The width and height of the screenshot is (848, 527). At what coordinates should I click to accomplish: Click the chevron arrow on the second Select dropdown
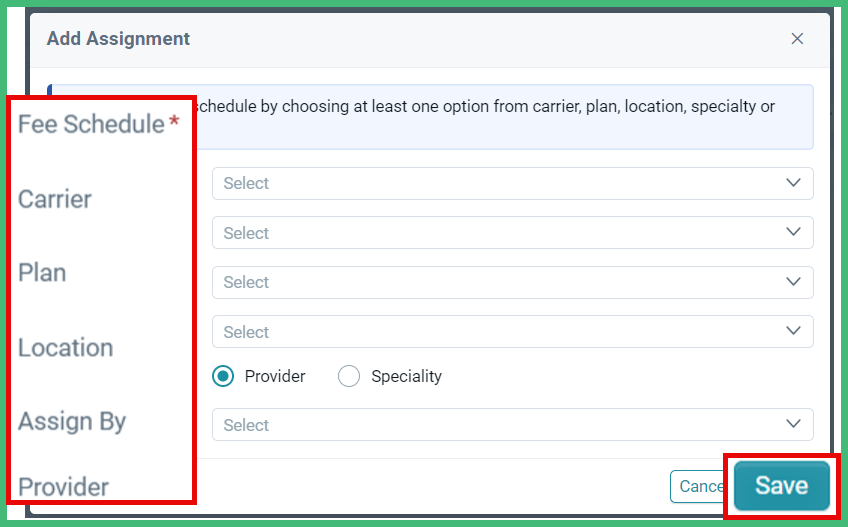(x=793, y=232)
